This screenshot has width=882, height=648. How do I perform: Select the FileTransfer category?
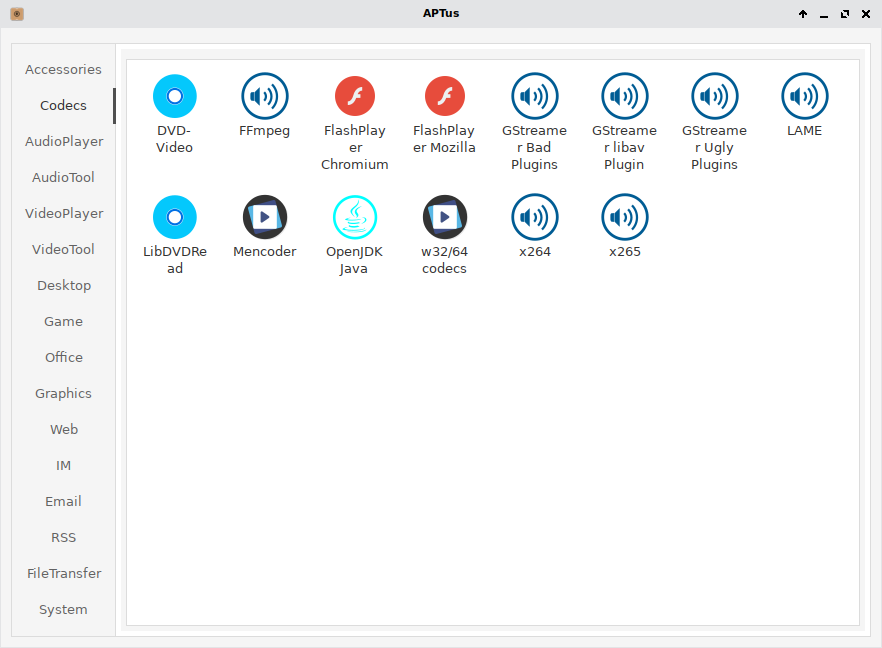(x=64, y=573)
